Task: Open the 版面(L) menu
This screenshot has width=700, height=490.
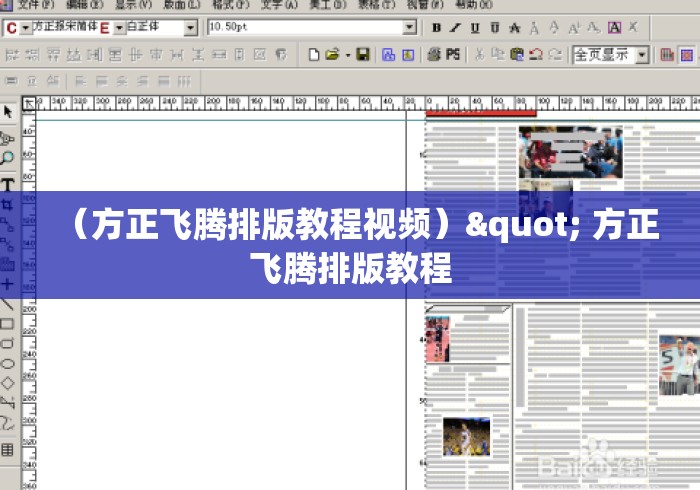Action: tap(182, 4)
